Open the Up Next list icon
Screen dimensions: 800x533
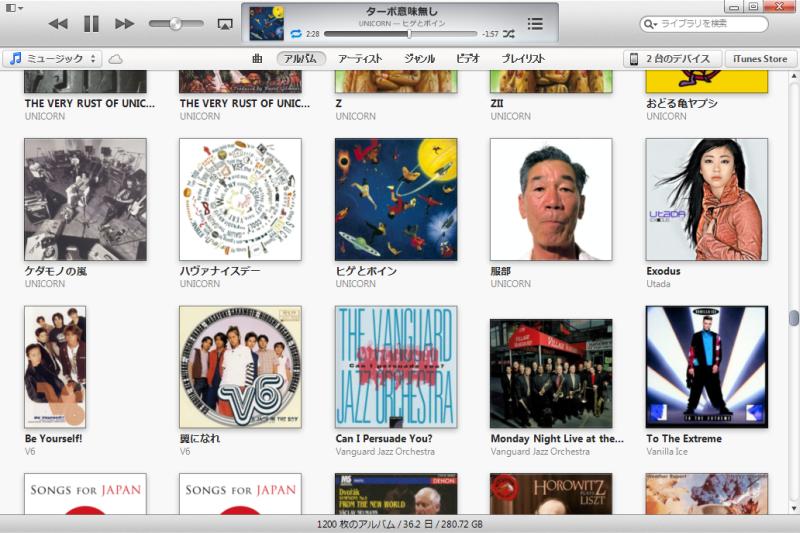pos(535,23)
